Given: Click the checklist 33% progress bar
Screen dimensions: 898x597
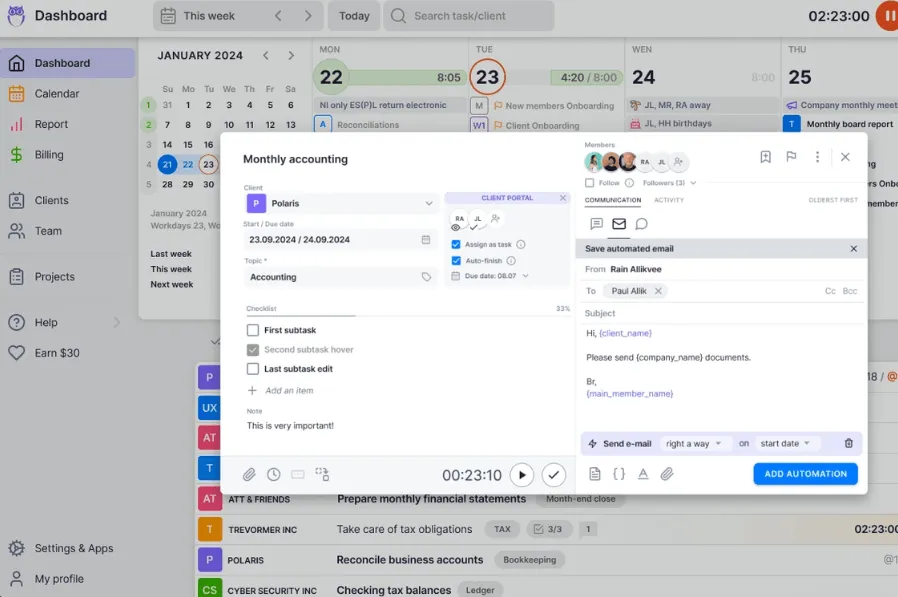Looking at the screenshot, I should [408, 315].
